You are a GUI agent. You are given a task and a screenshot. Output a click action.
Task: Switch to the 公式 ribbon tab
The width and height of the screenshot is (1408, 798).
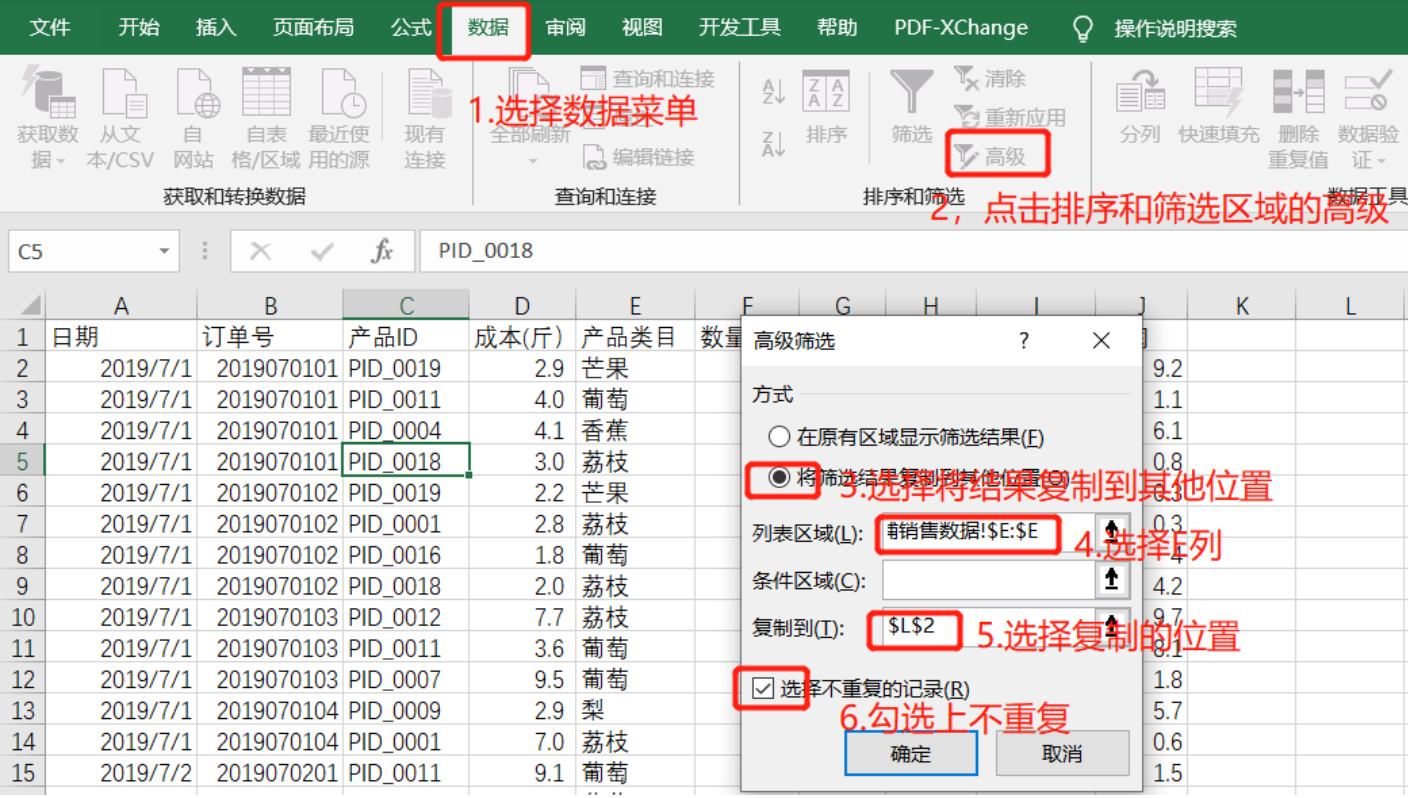411,27
